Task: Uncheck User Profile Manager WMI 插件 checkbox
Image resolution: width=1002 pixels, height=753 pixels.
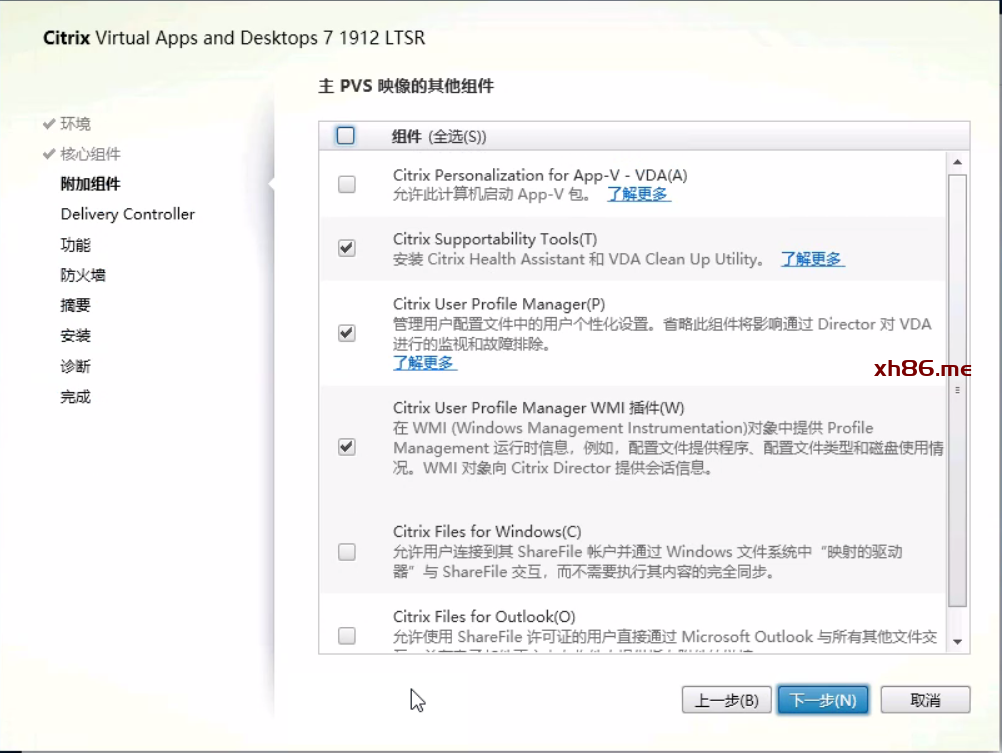Action: [346, 447]
